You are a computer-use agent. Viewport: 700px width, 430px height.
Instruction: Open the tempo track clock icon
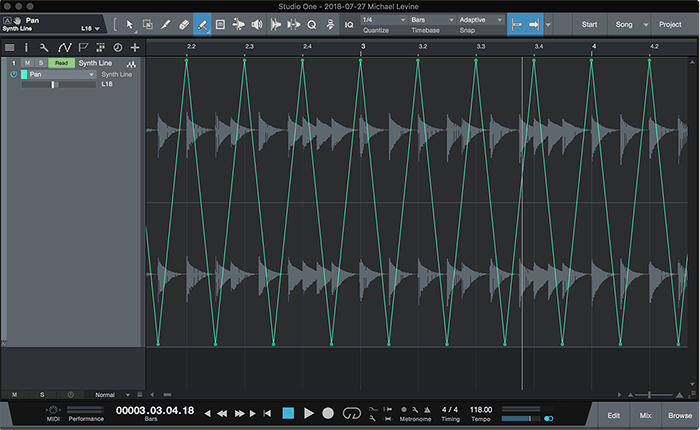pyautogui.click(x=118, y=47)
